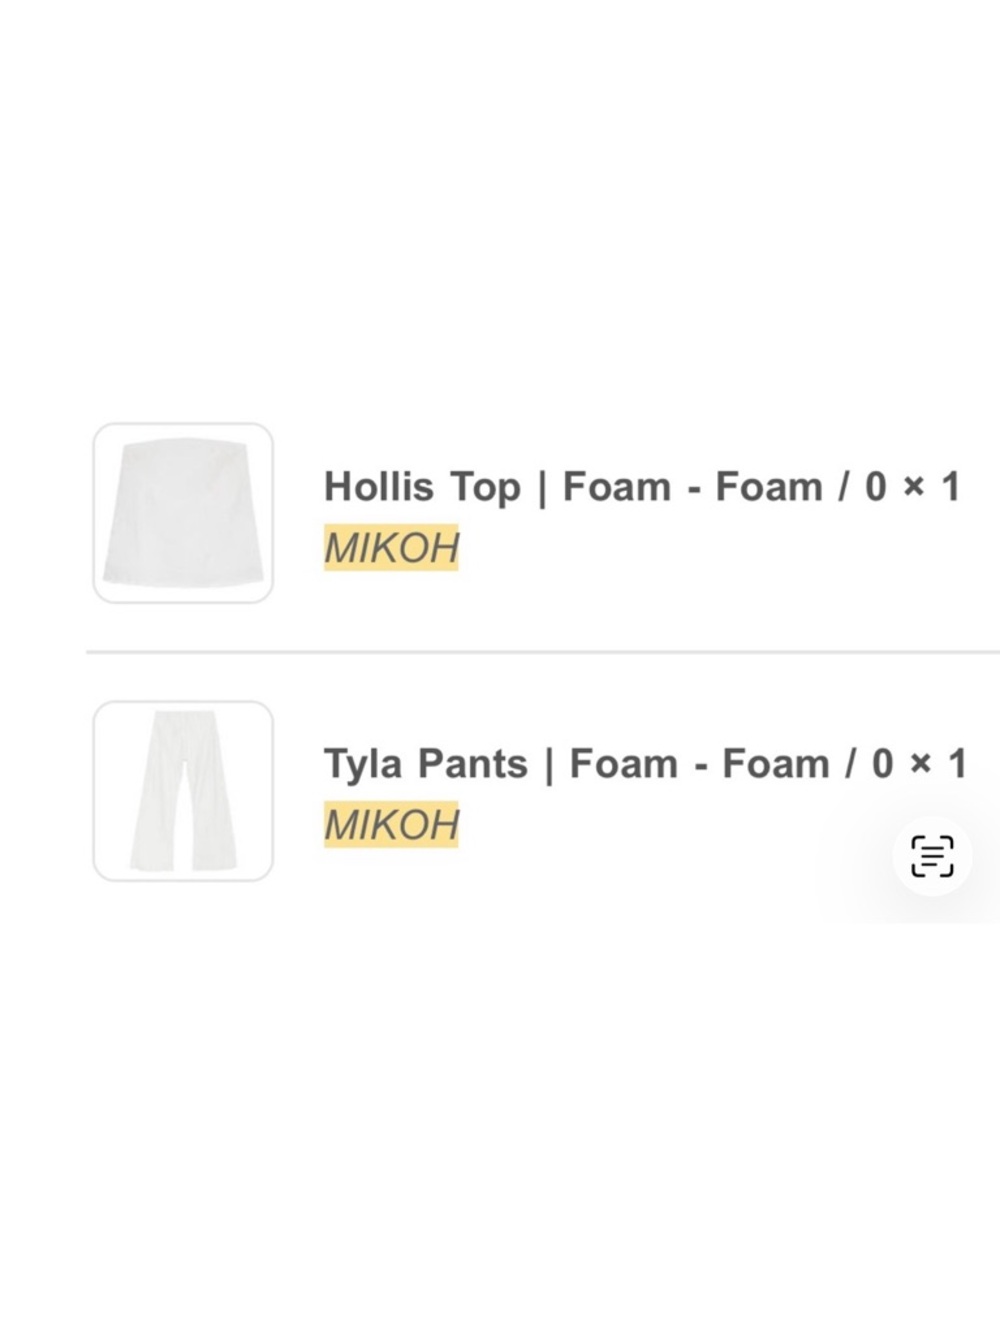Click the divider line between the items
The width and height of the screenshot is (1000, 1333).
click(540, 652)
